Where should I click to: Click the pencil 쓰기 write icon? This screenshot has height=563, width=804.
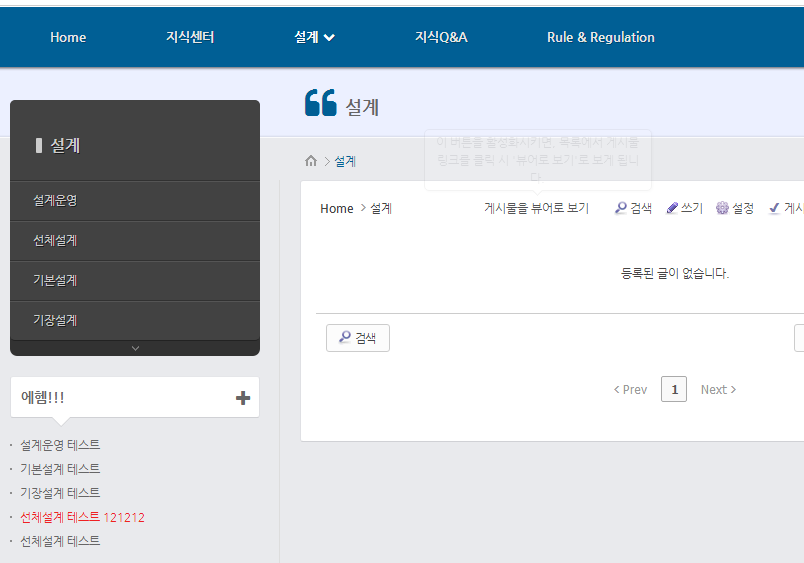point(672,208)
